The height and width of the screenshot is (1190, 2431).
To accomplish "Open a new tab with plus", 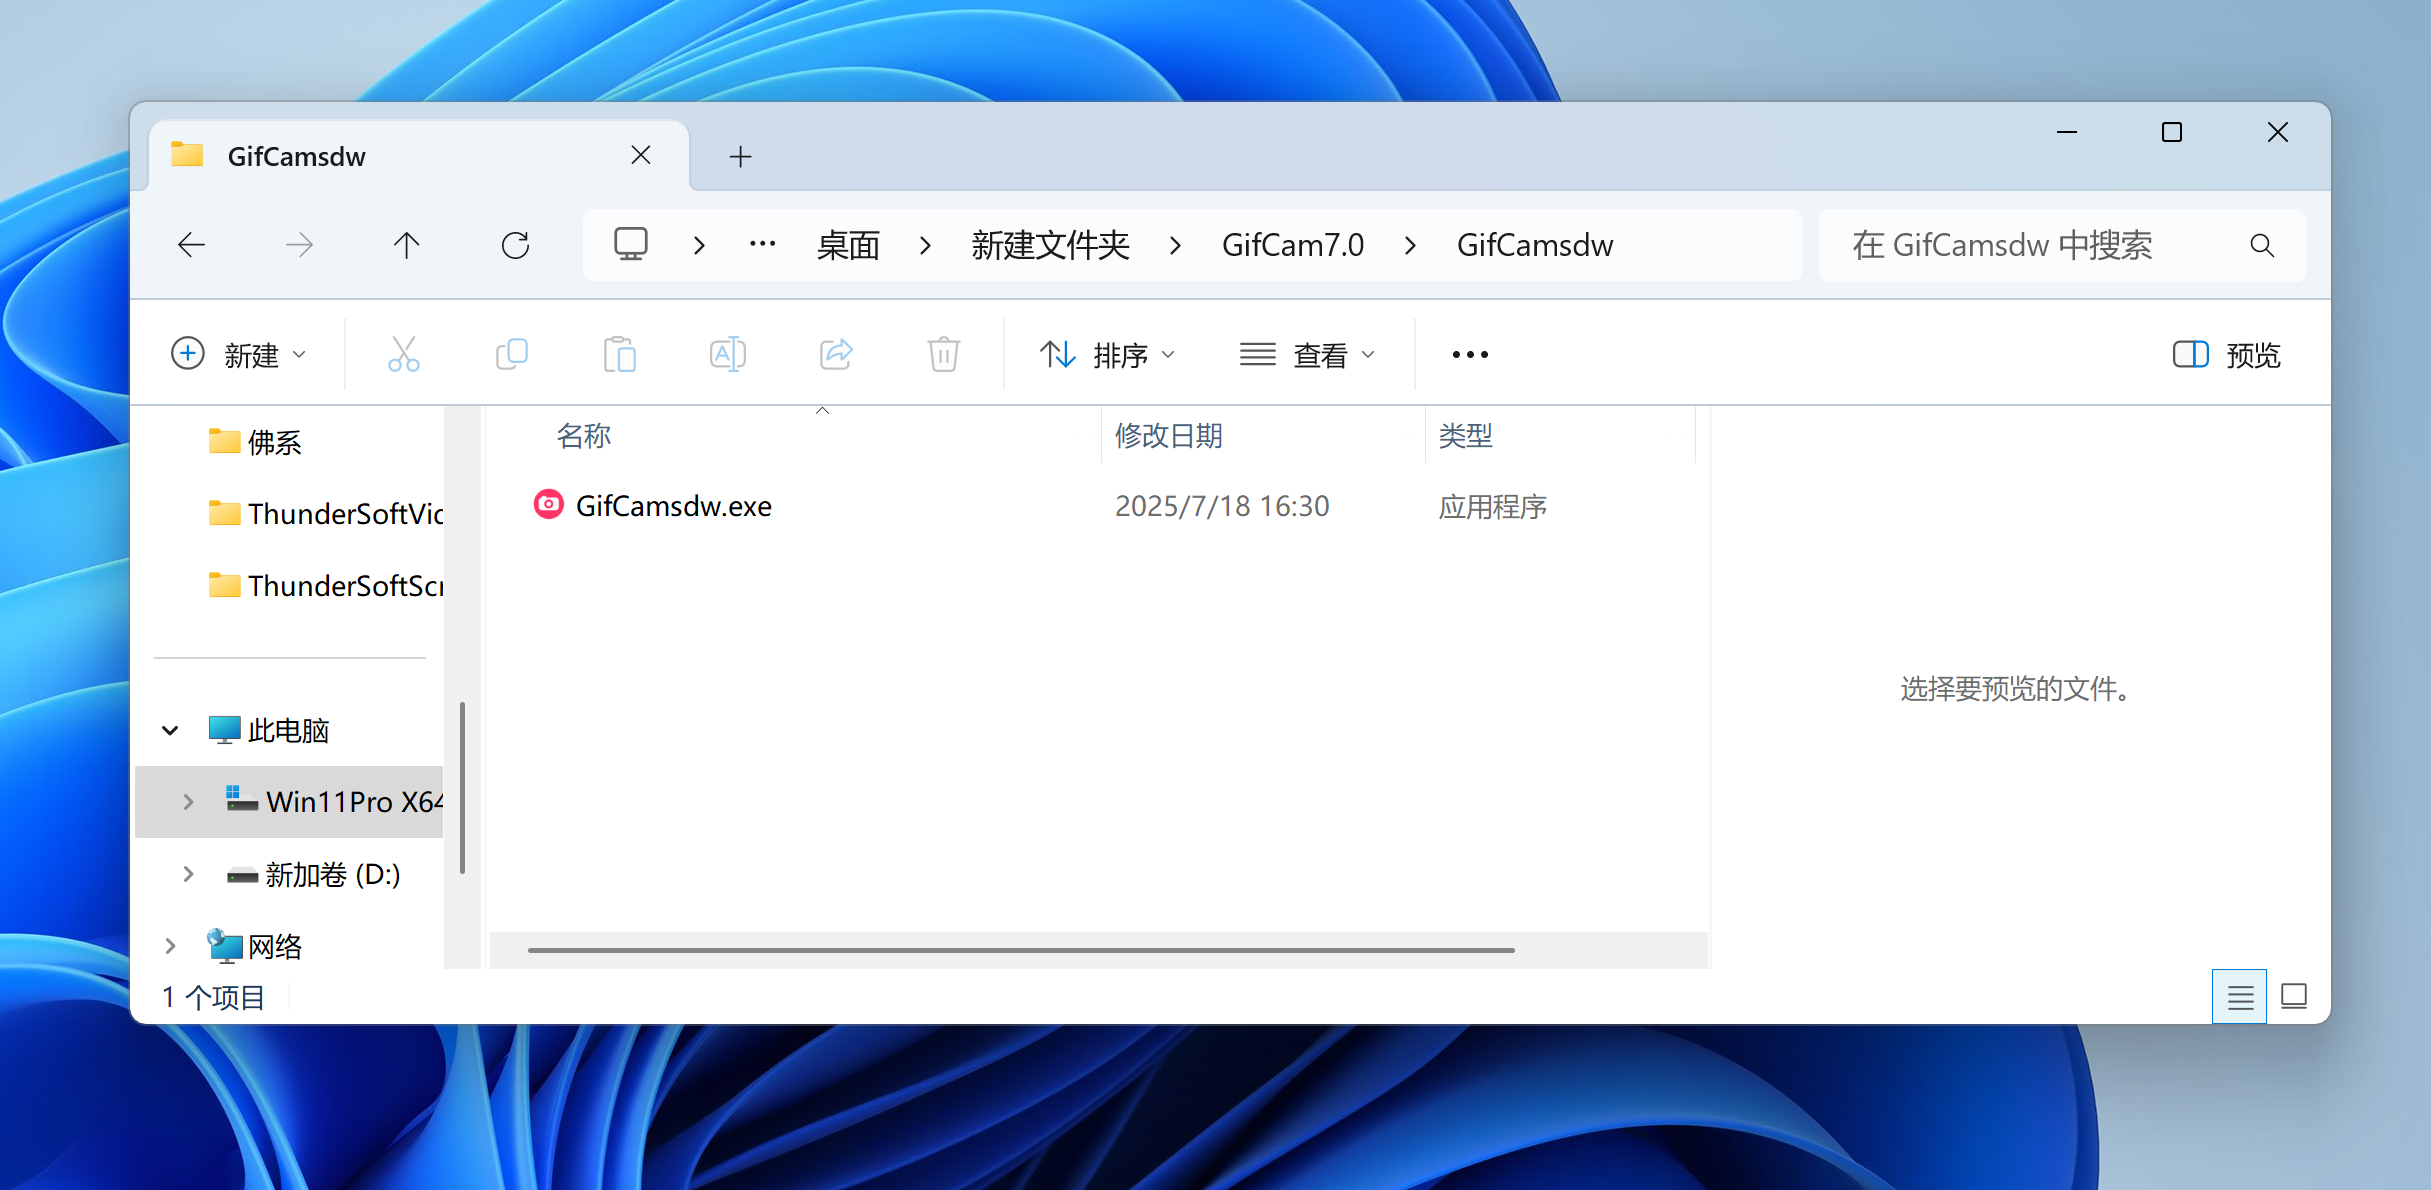I will coord(740,156).
